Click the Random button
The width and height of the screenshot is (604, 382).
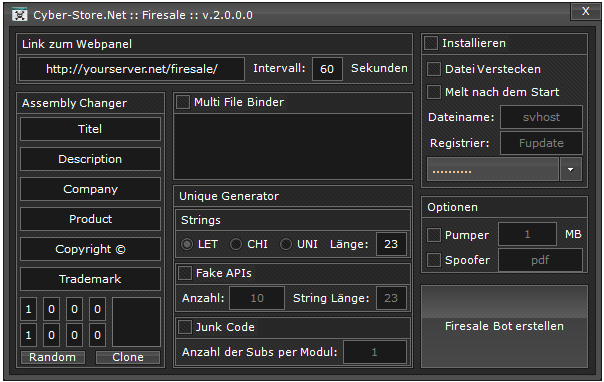[53, 357]
